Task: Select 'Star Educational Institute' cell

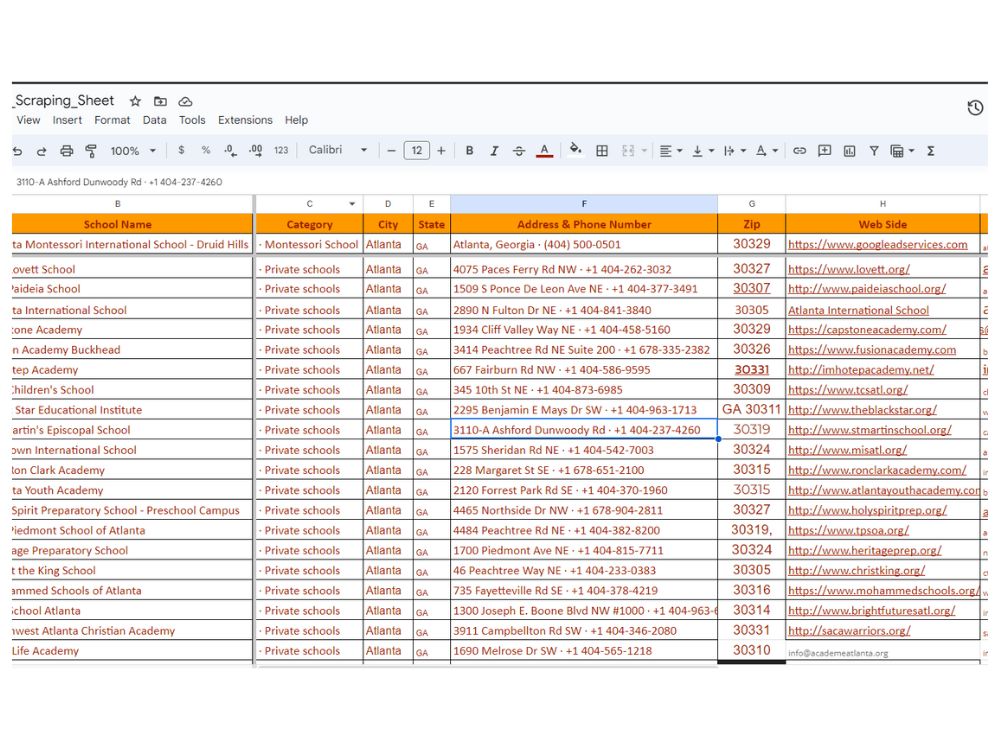Action: pyautogui.click(x=132, y=409)
